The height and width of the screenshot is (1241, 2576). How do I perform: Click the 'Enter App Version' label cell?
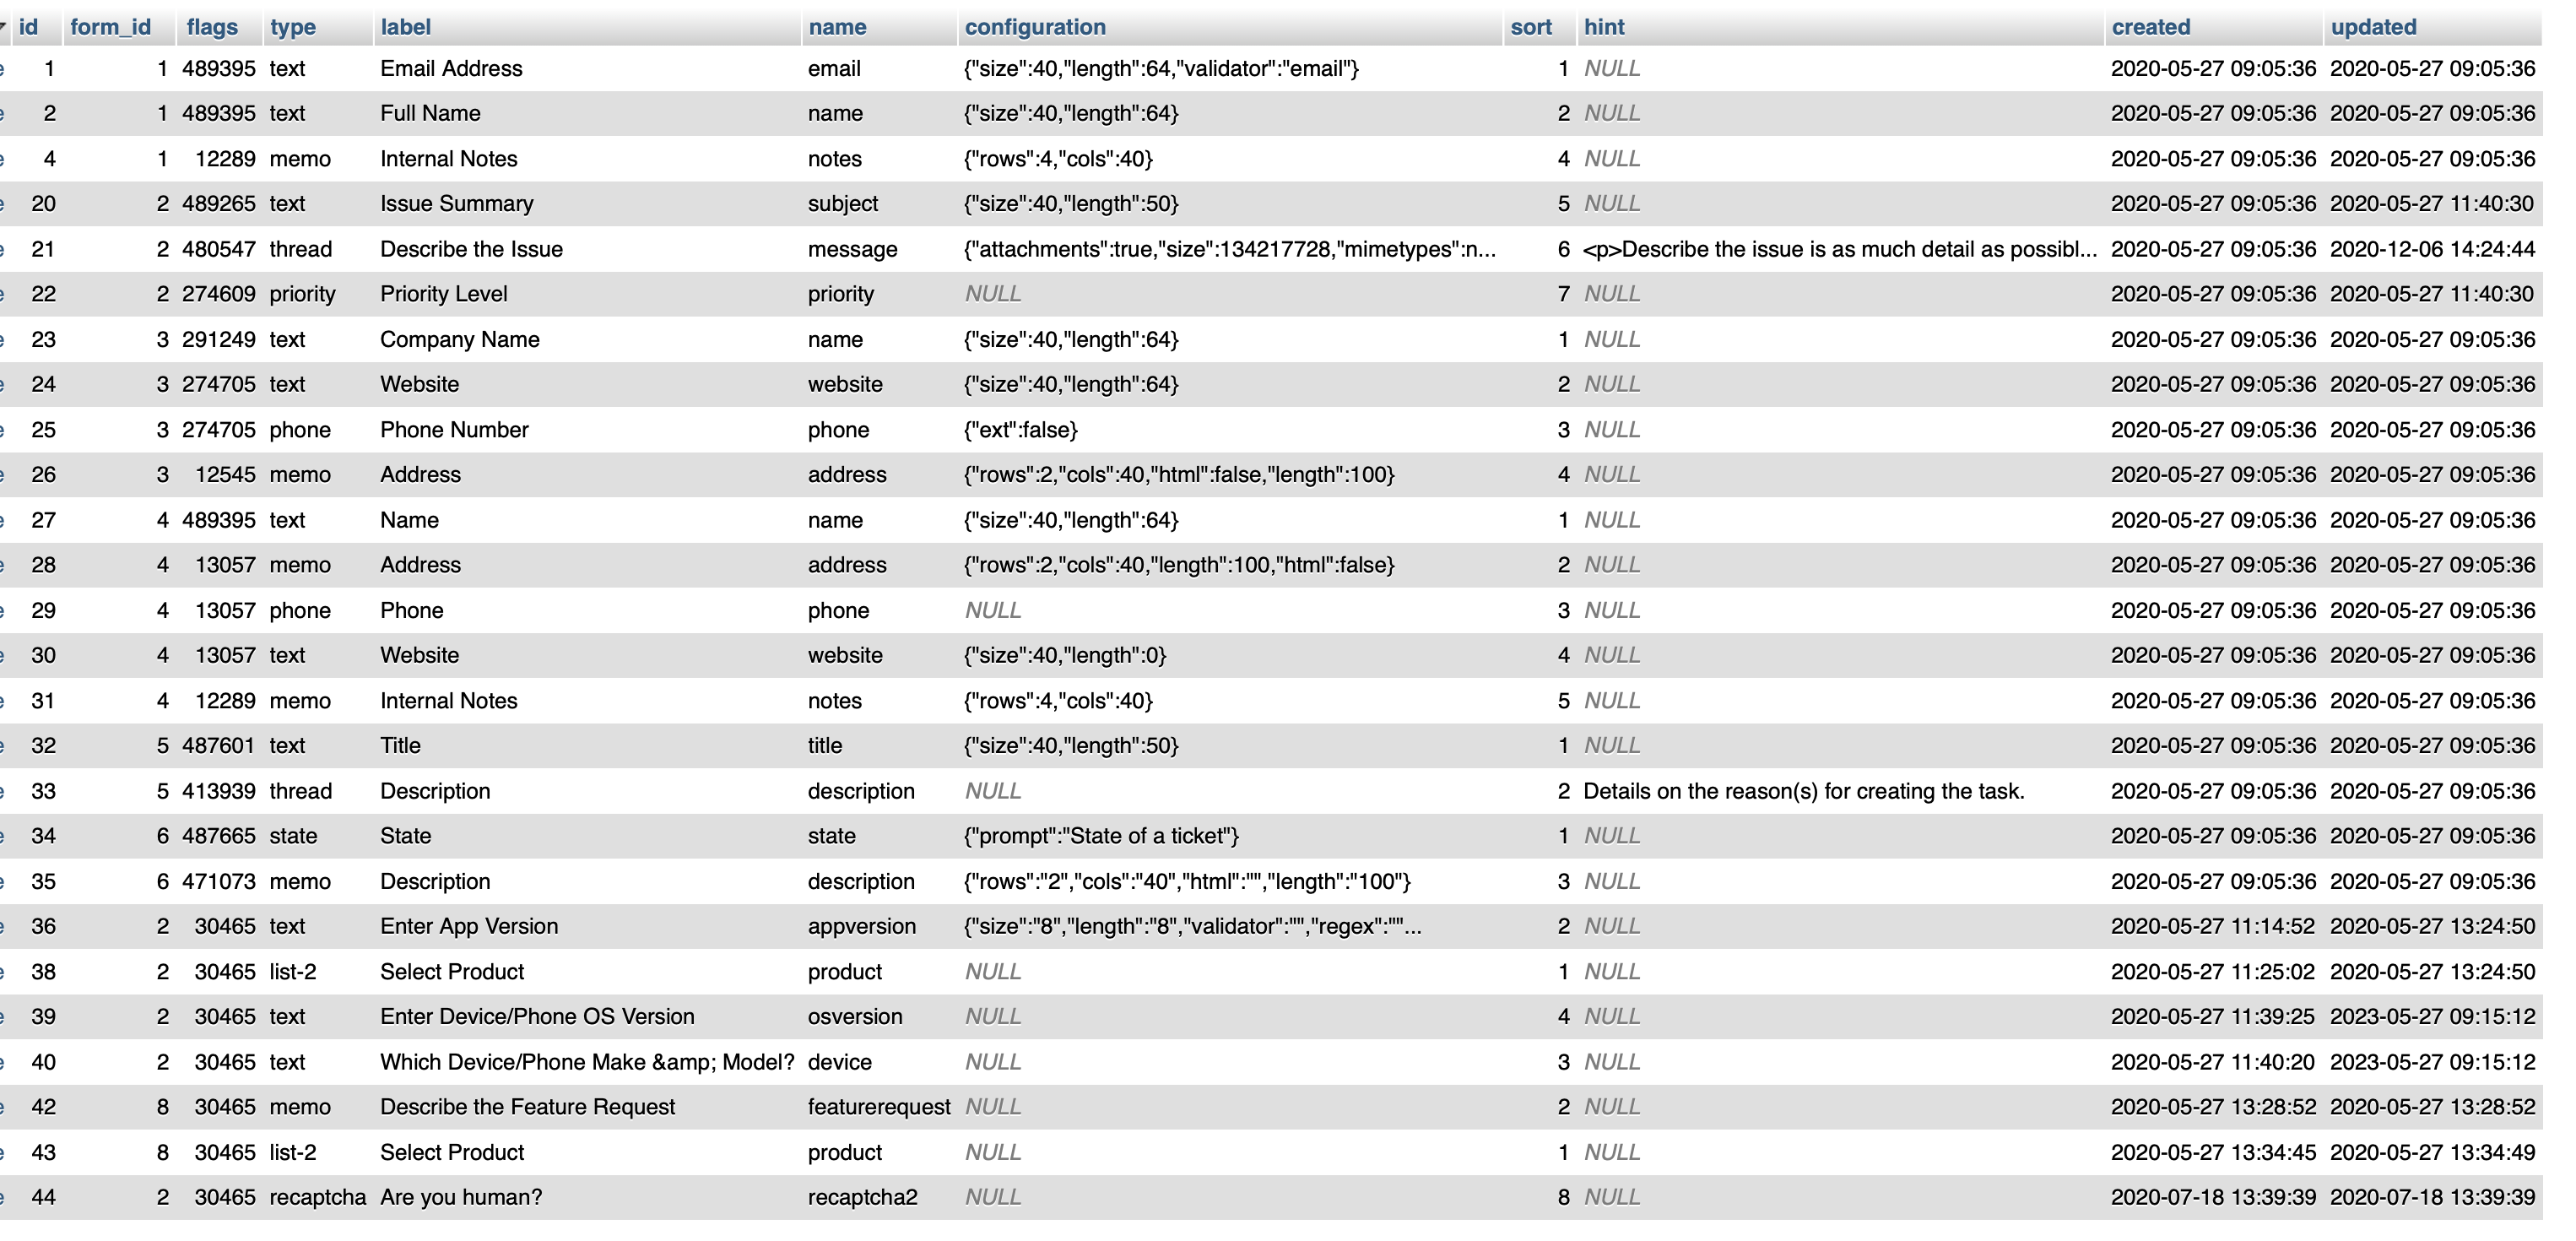coord(469,926)
